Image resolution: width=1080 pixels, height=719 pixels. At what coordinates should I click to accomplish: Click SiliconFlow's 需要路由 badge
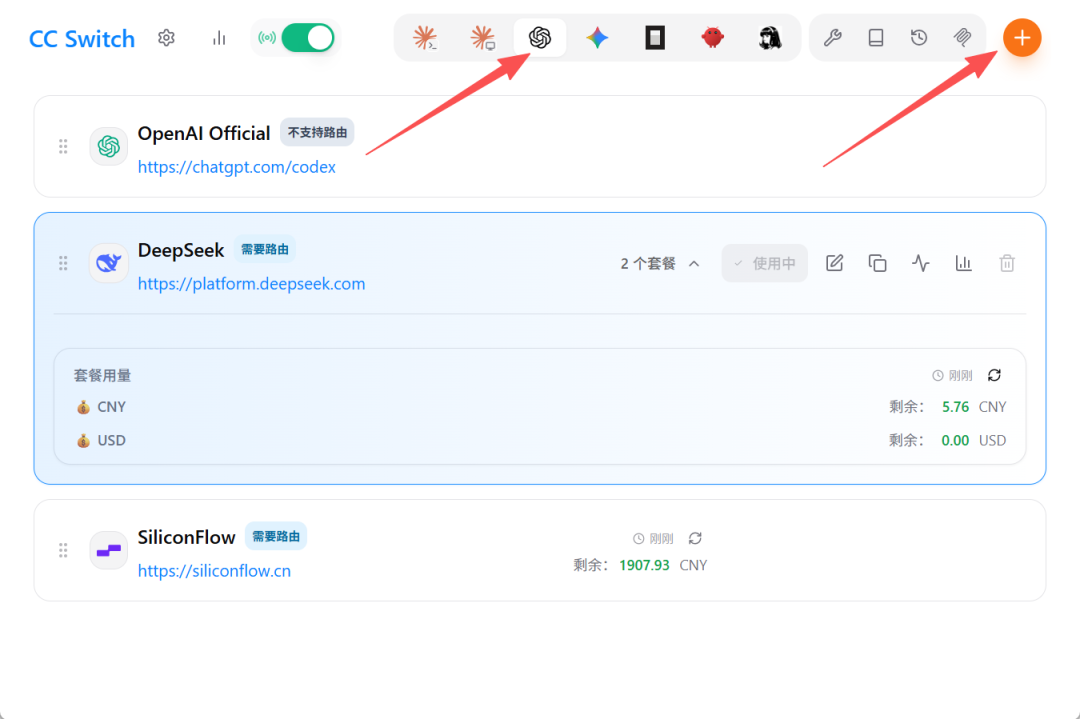pyautogui.click(x=276, y=536)
